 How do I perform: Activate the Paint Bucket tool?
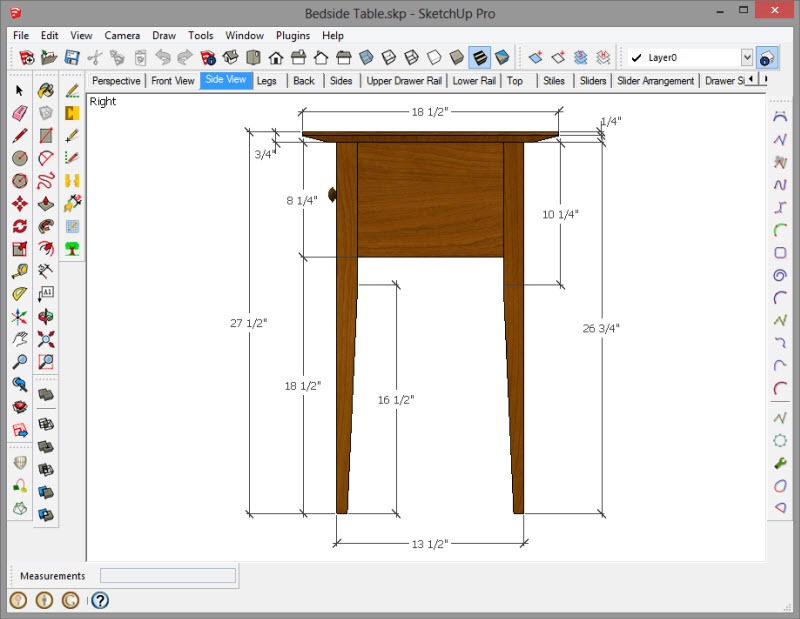pyautogui.click(x=46, y=91)
